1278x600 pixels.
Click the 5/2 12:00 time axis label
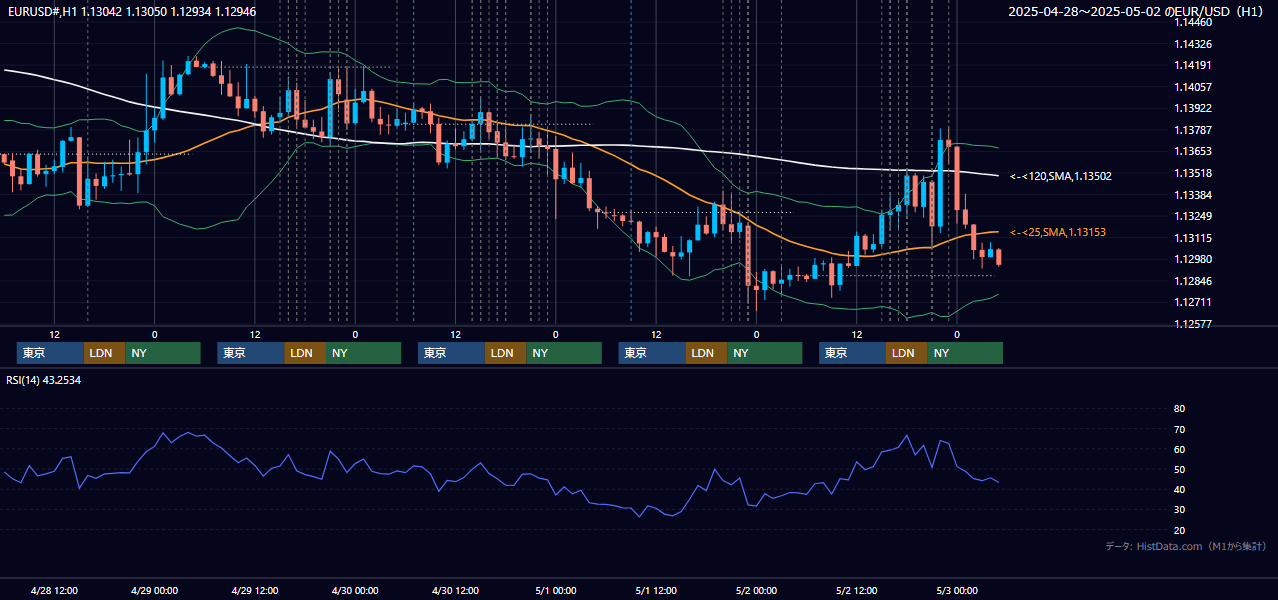[x=857, y=590]
